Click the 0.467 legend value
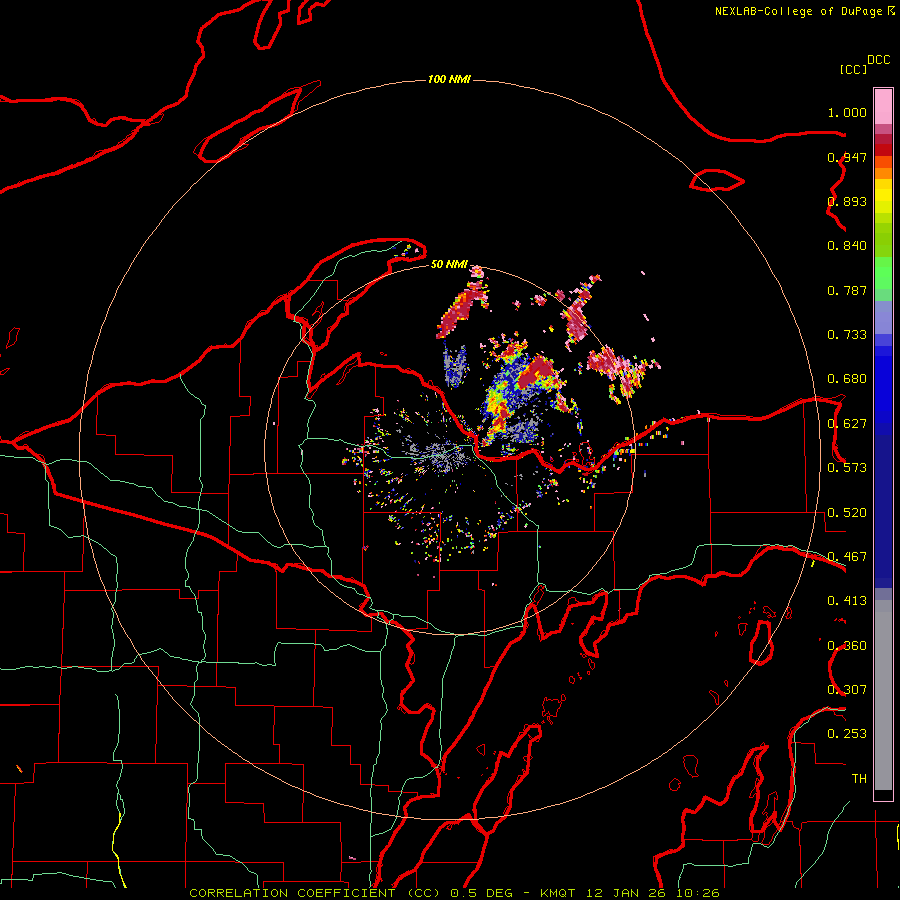Image resolution: width=900 pixels, height=900 pixels. (847, 557)
